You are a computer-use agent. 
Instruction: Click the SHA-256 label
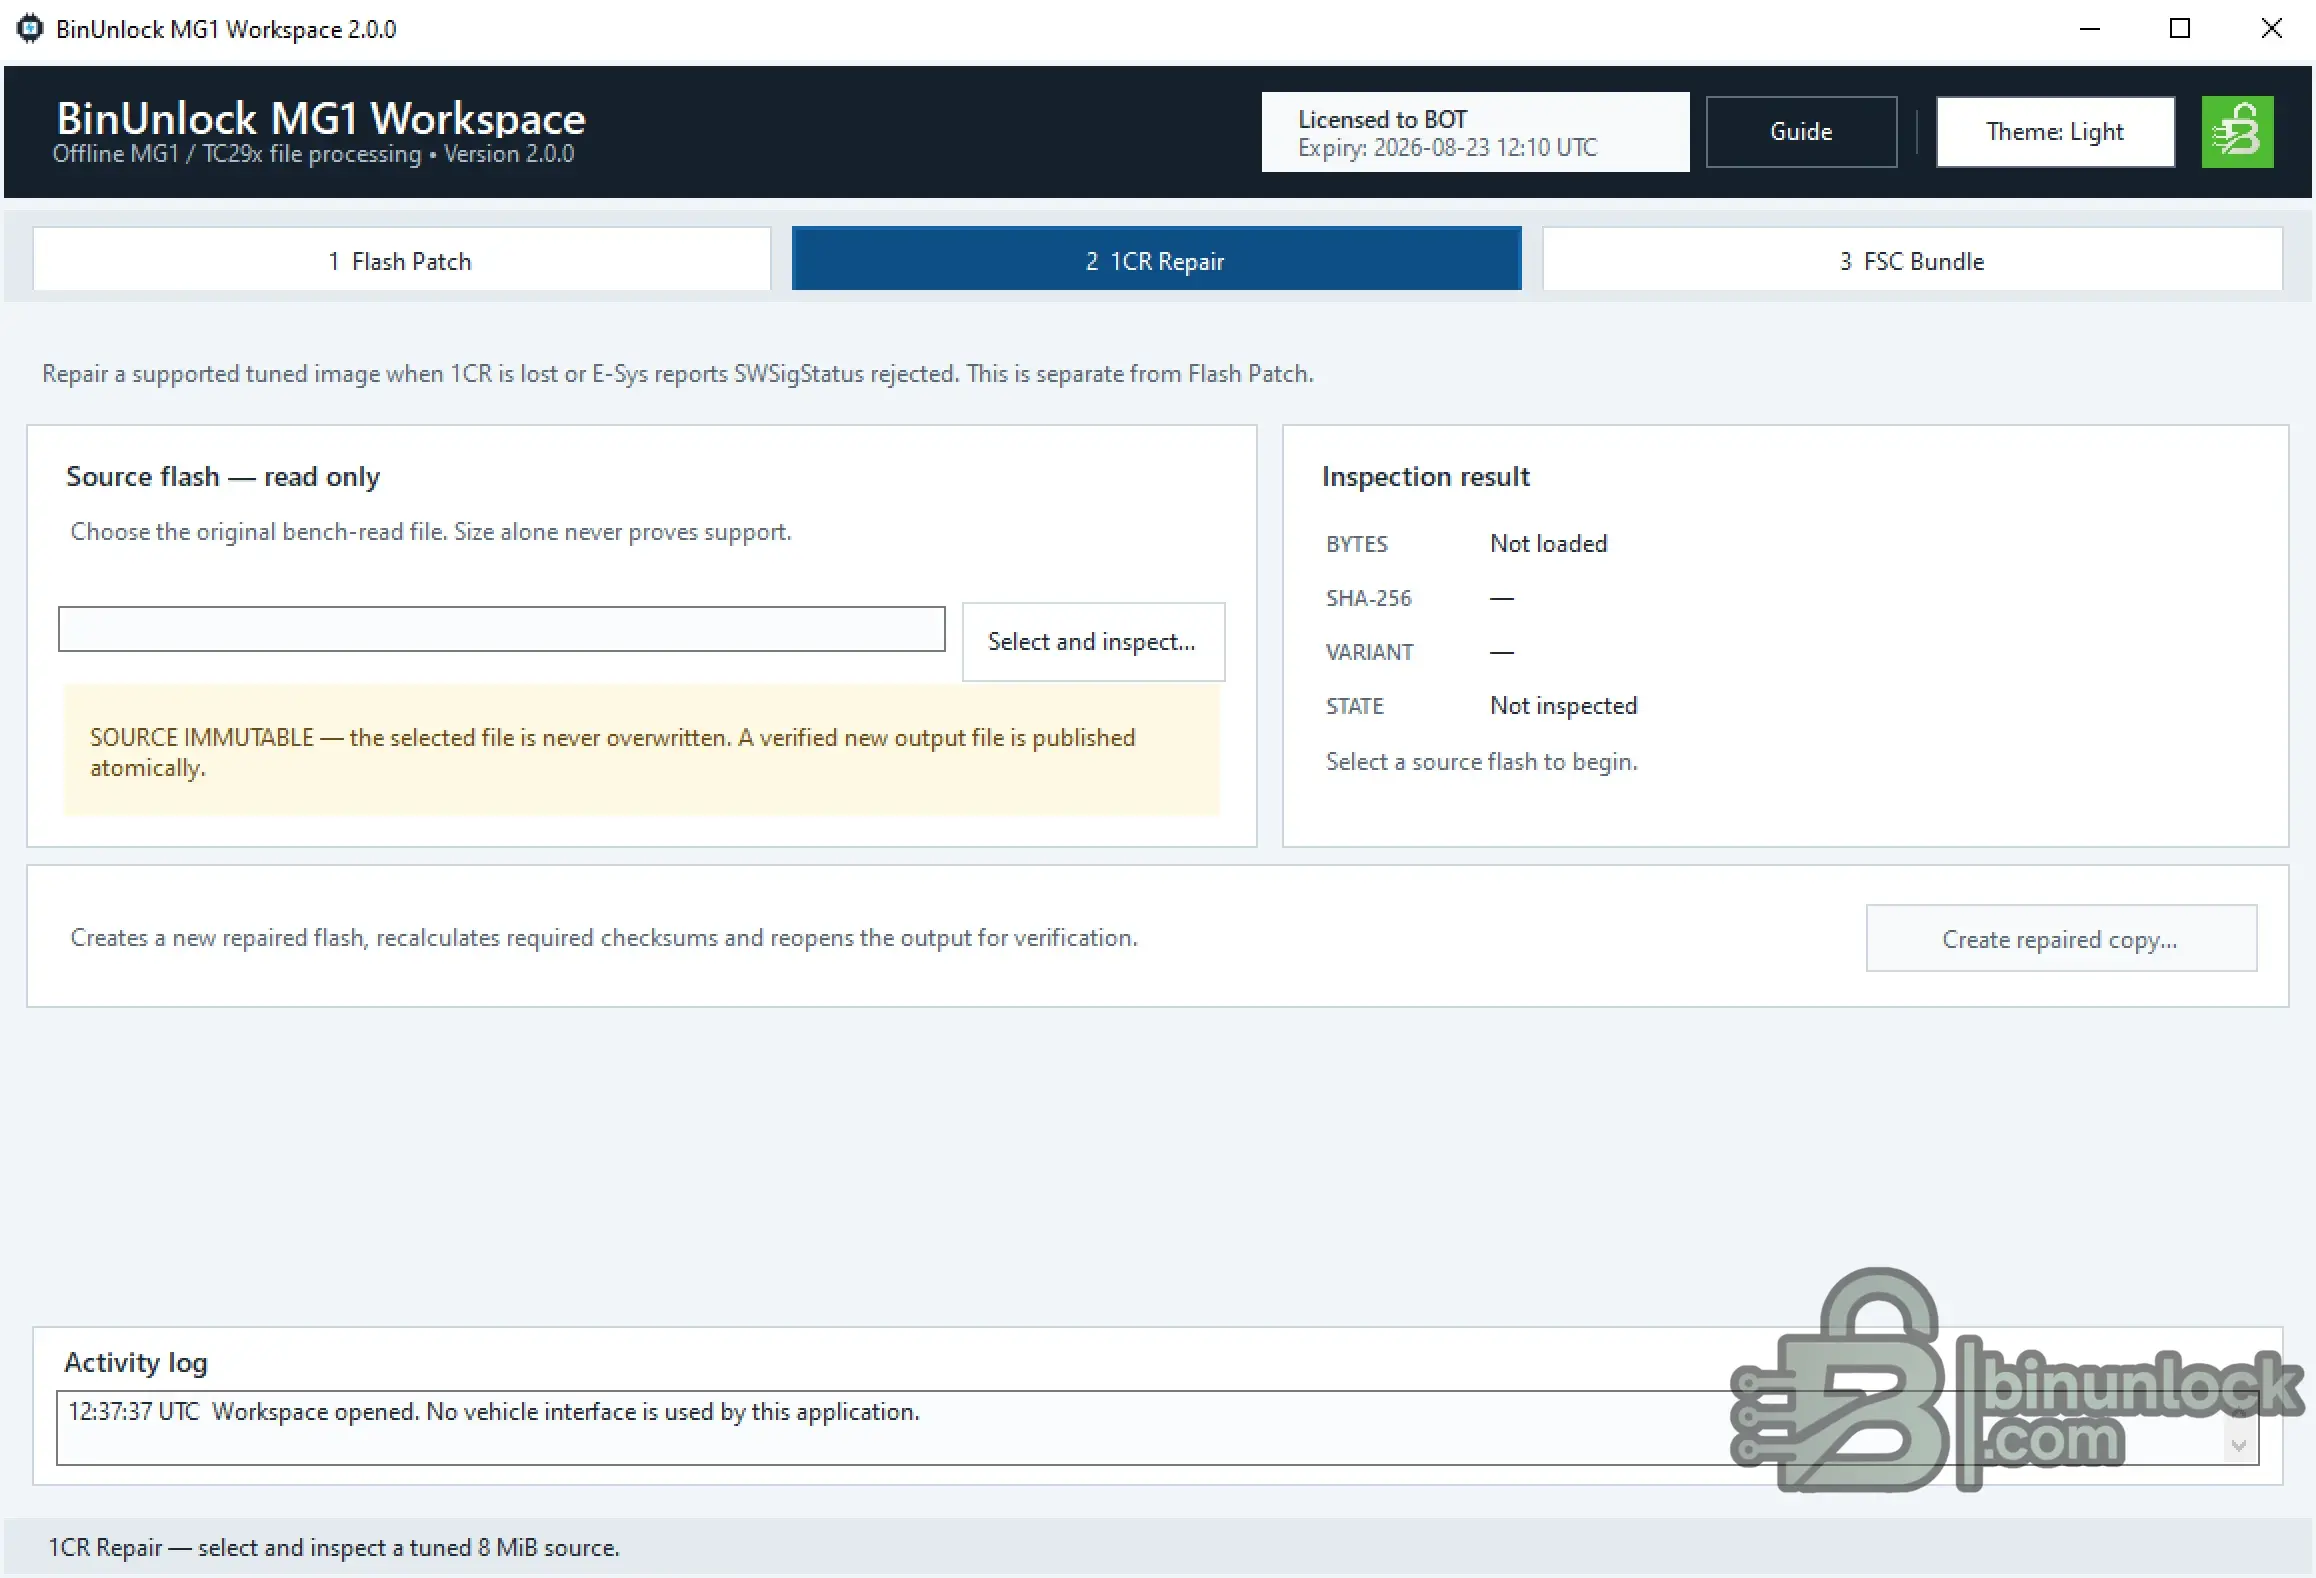[x=1368, y=598]
